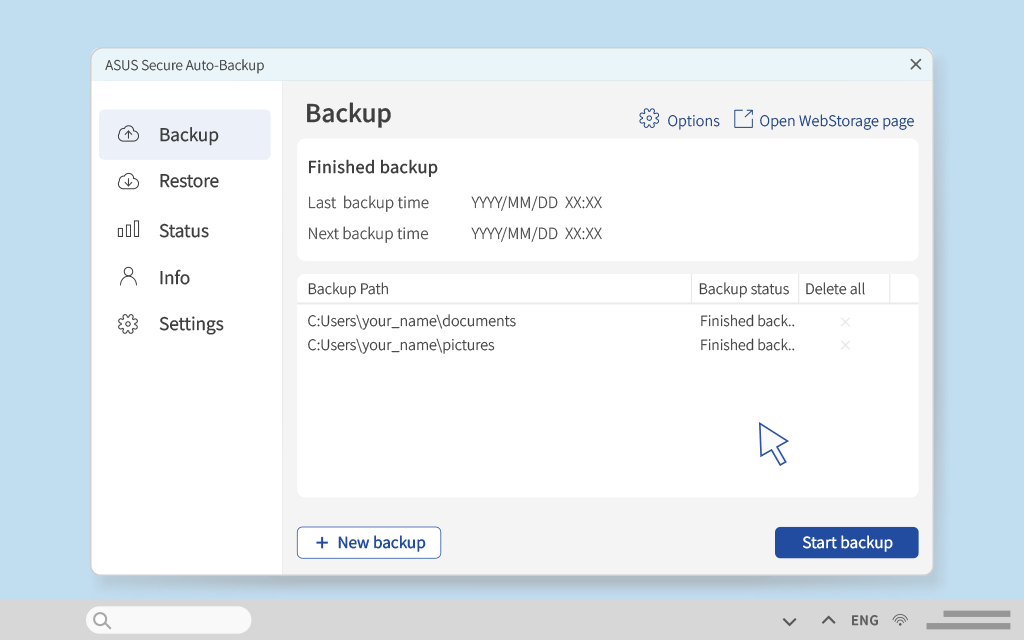This screenshot has height=640, width=1024.
Task: Click the Restore cloud download icon
Action: [x=128, y=181]
